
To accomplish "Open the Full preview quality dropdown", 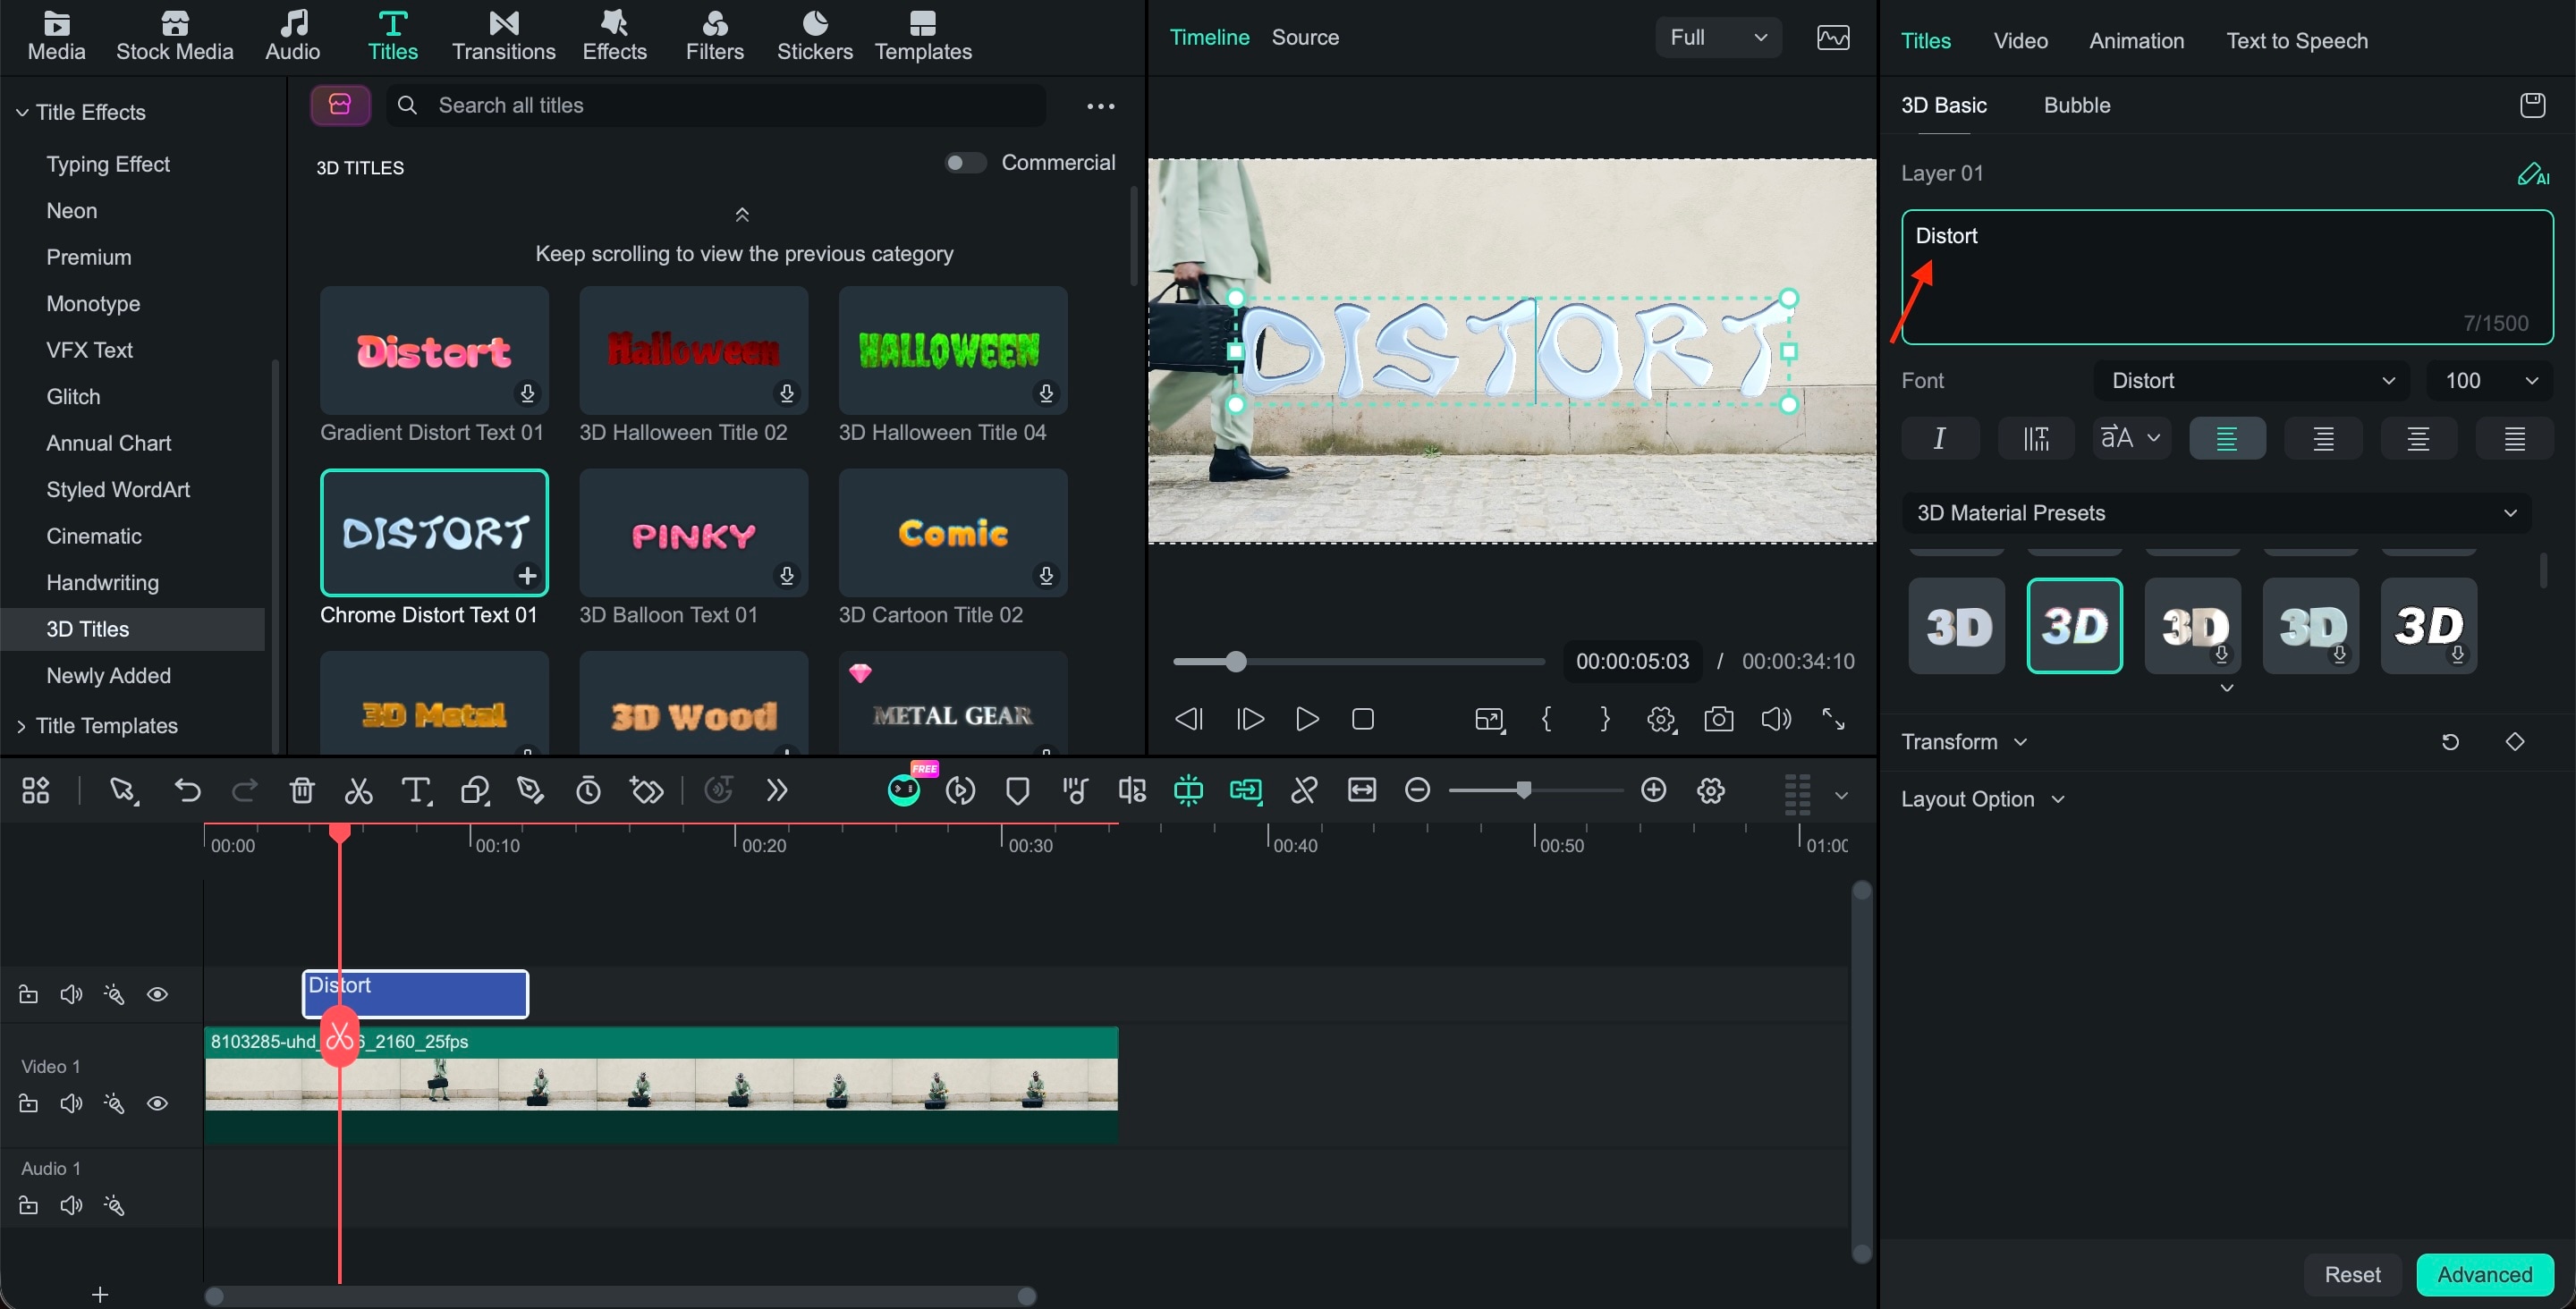I will (1718, 38).
